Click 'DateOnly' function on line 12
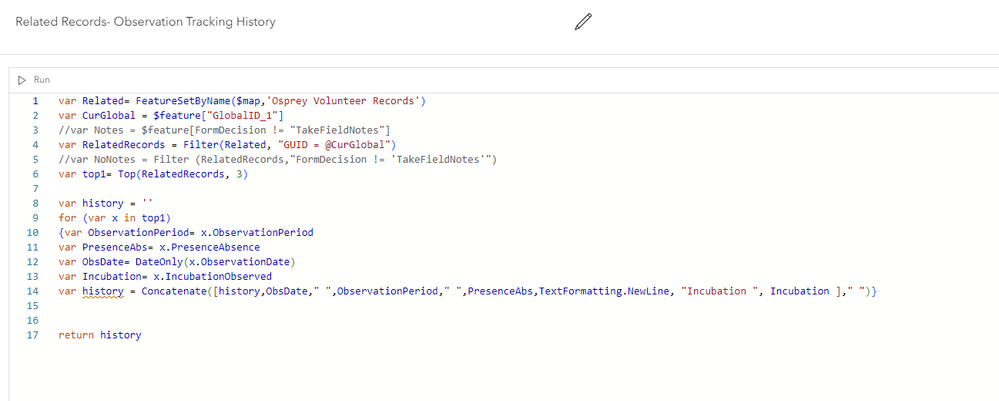The image size is (999, 401). tap(157, 262)
